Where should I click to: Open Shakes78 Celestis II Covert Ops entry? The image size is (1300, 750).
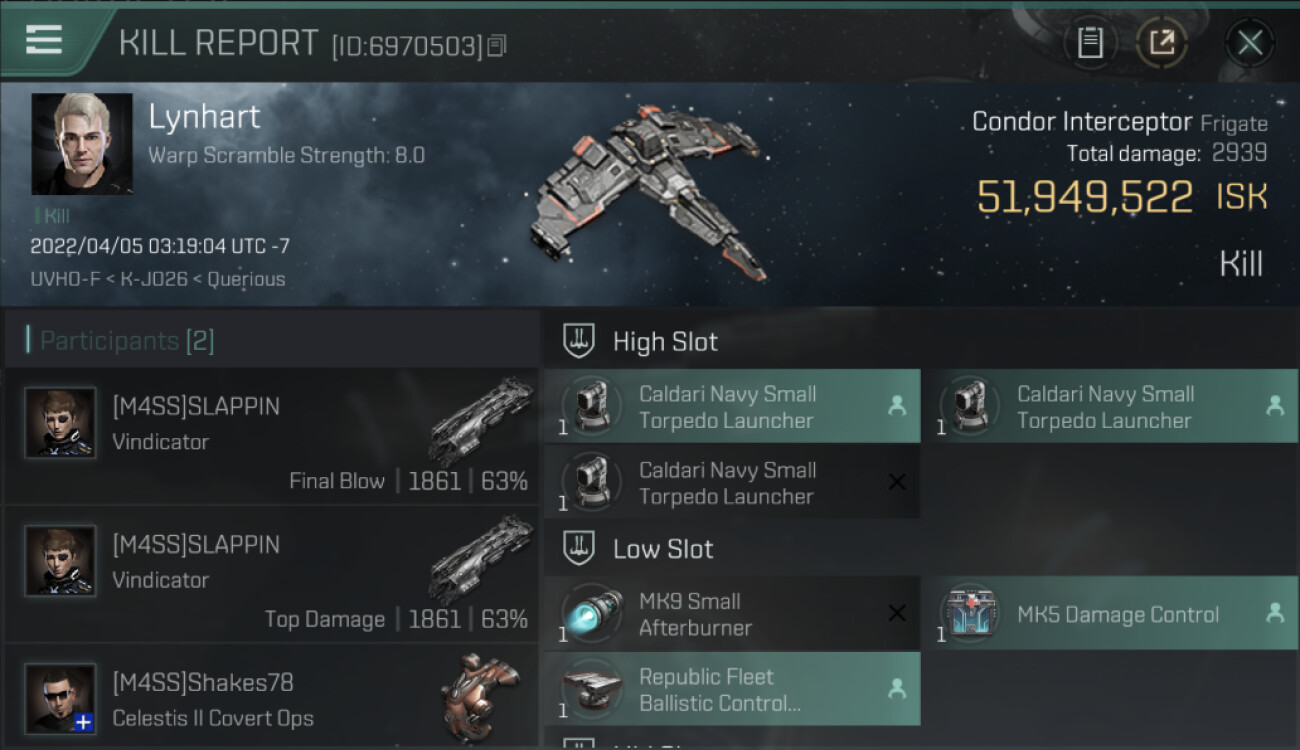click(x=272, y=700)
